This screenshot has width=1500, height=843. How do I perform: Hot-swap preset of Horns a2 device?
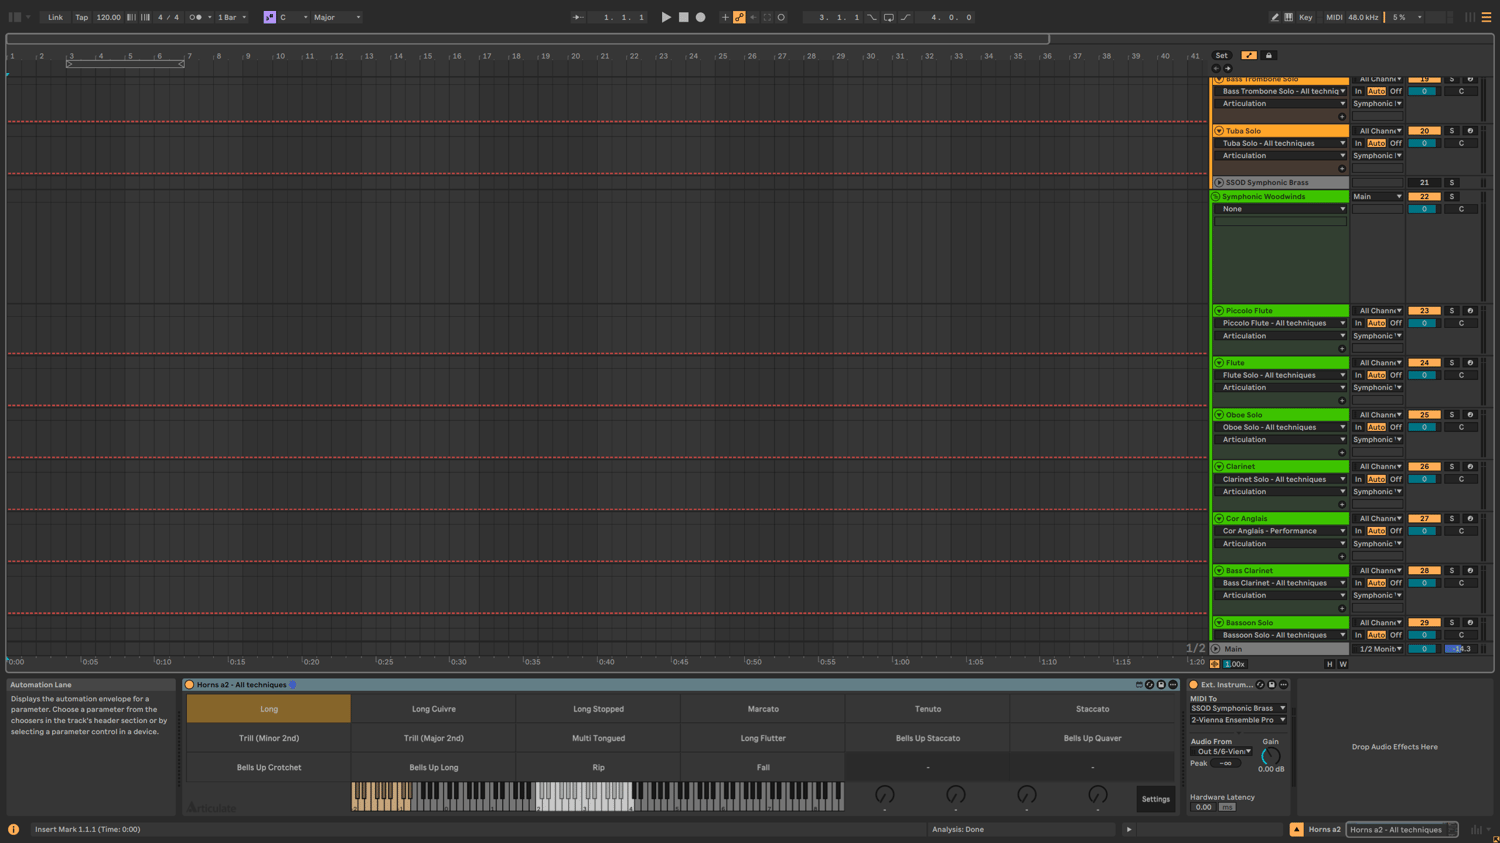[x=1149, y=685]
